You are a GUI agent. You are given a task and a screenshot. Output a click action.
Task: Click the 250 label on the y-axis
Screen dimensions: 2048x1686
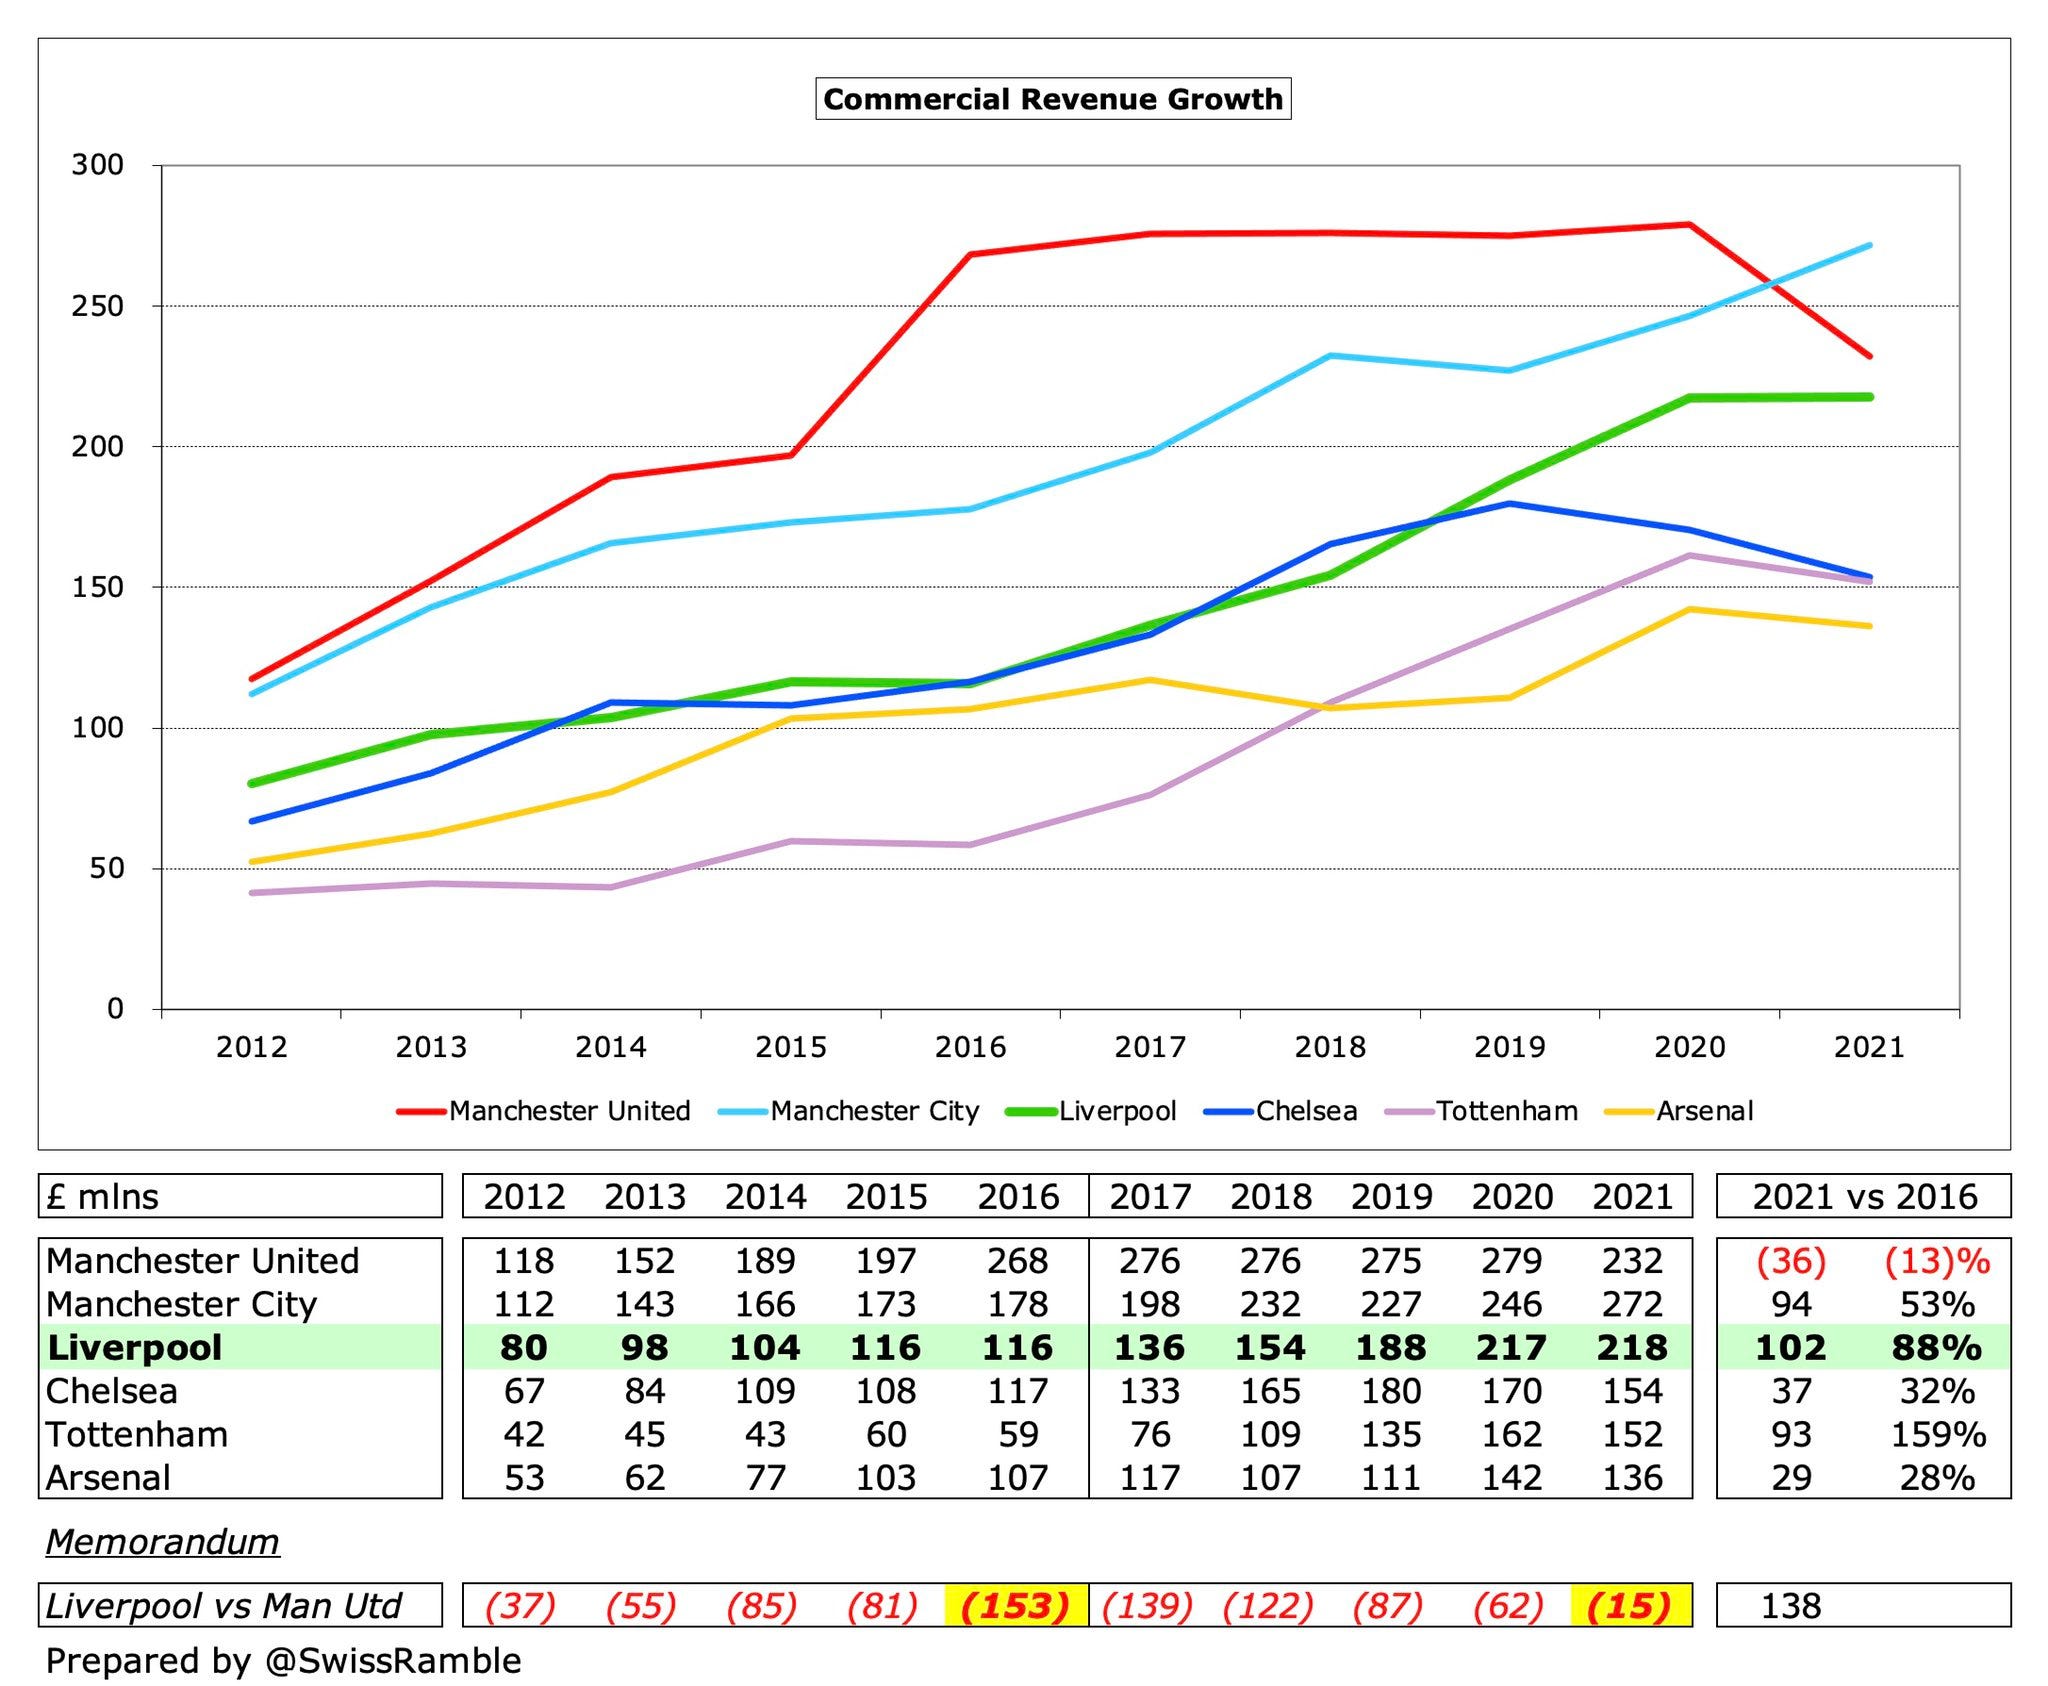[x=98, y=306]
